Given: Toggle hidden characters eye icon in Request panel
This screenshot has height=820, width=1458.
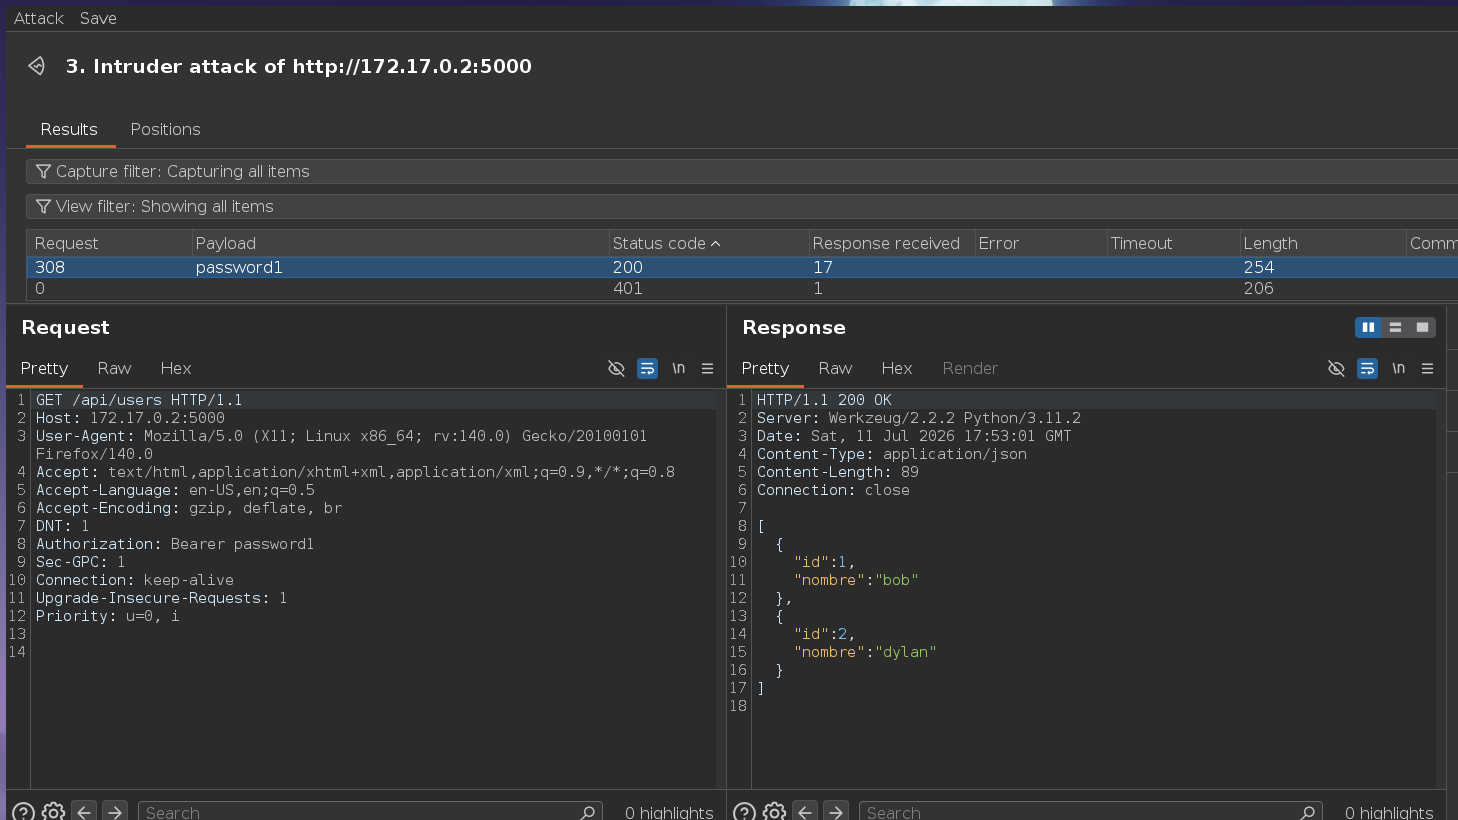Looking at the screenshot, I should (616, 368).
